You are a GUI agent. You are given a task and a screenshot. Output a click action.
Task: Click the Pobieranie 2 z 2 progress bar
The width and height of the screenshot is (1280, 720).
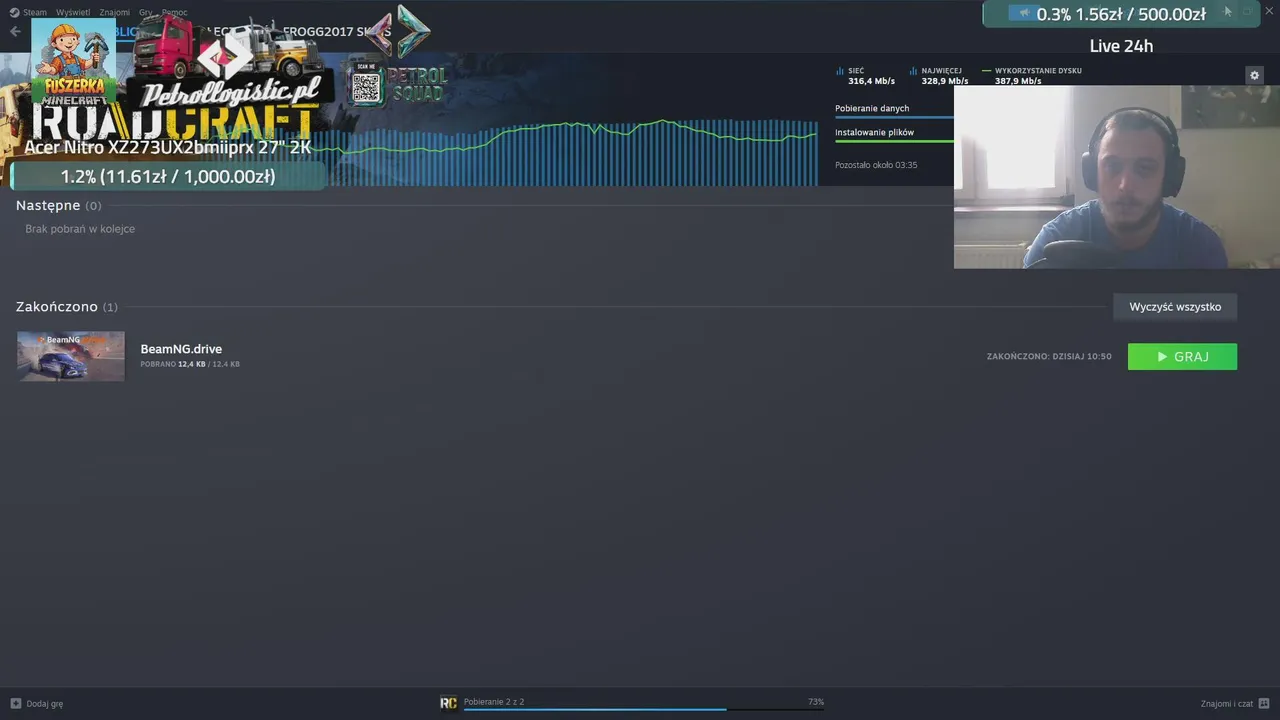[644, 709]
